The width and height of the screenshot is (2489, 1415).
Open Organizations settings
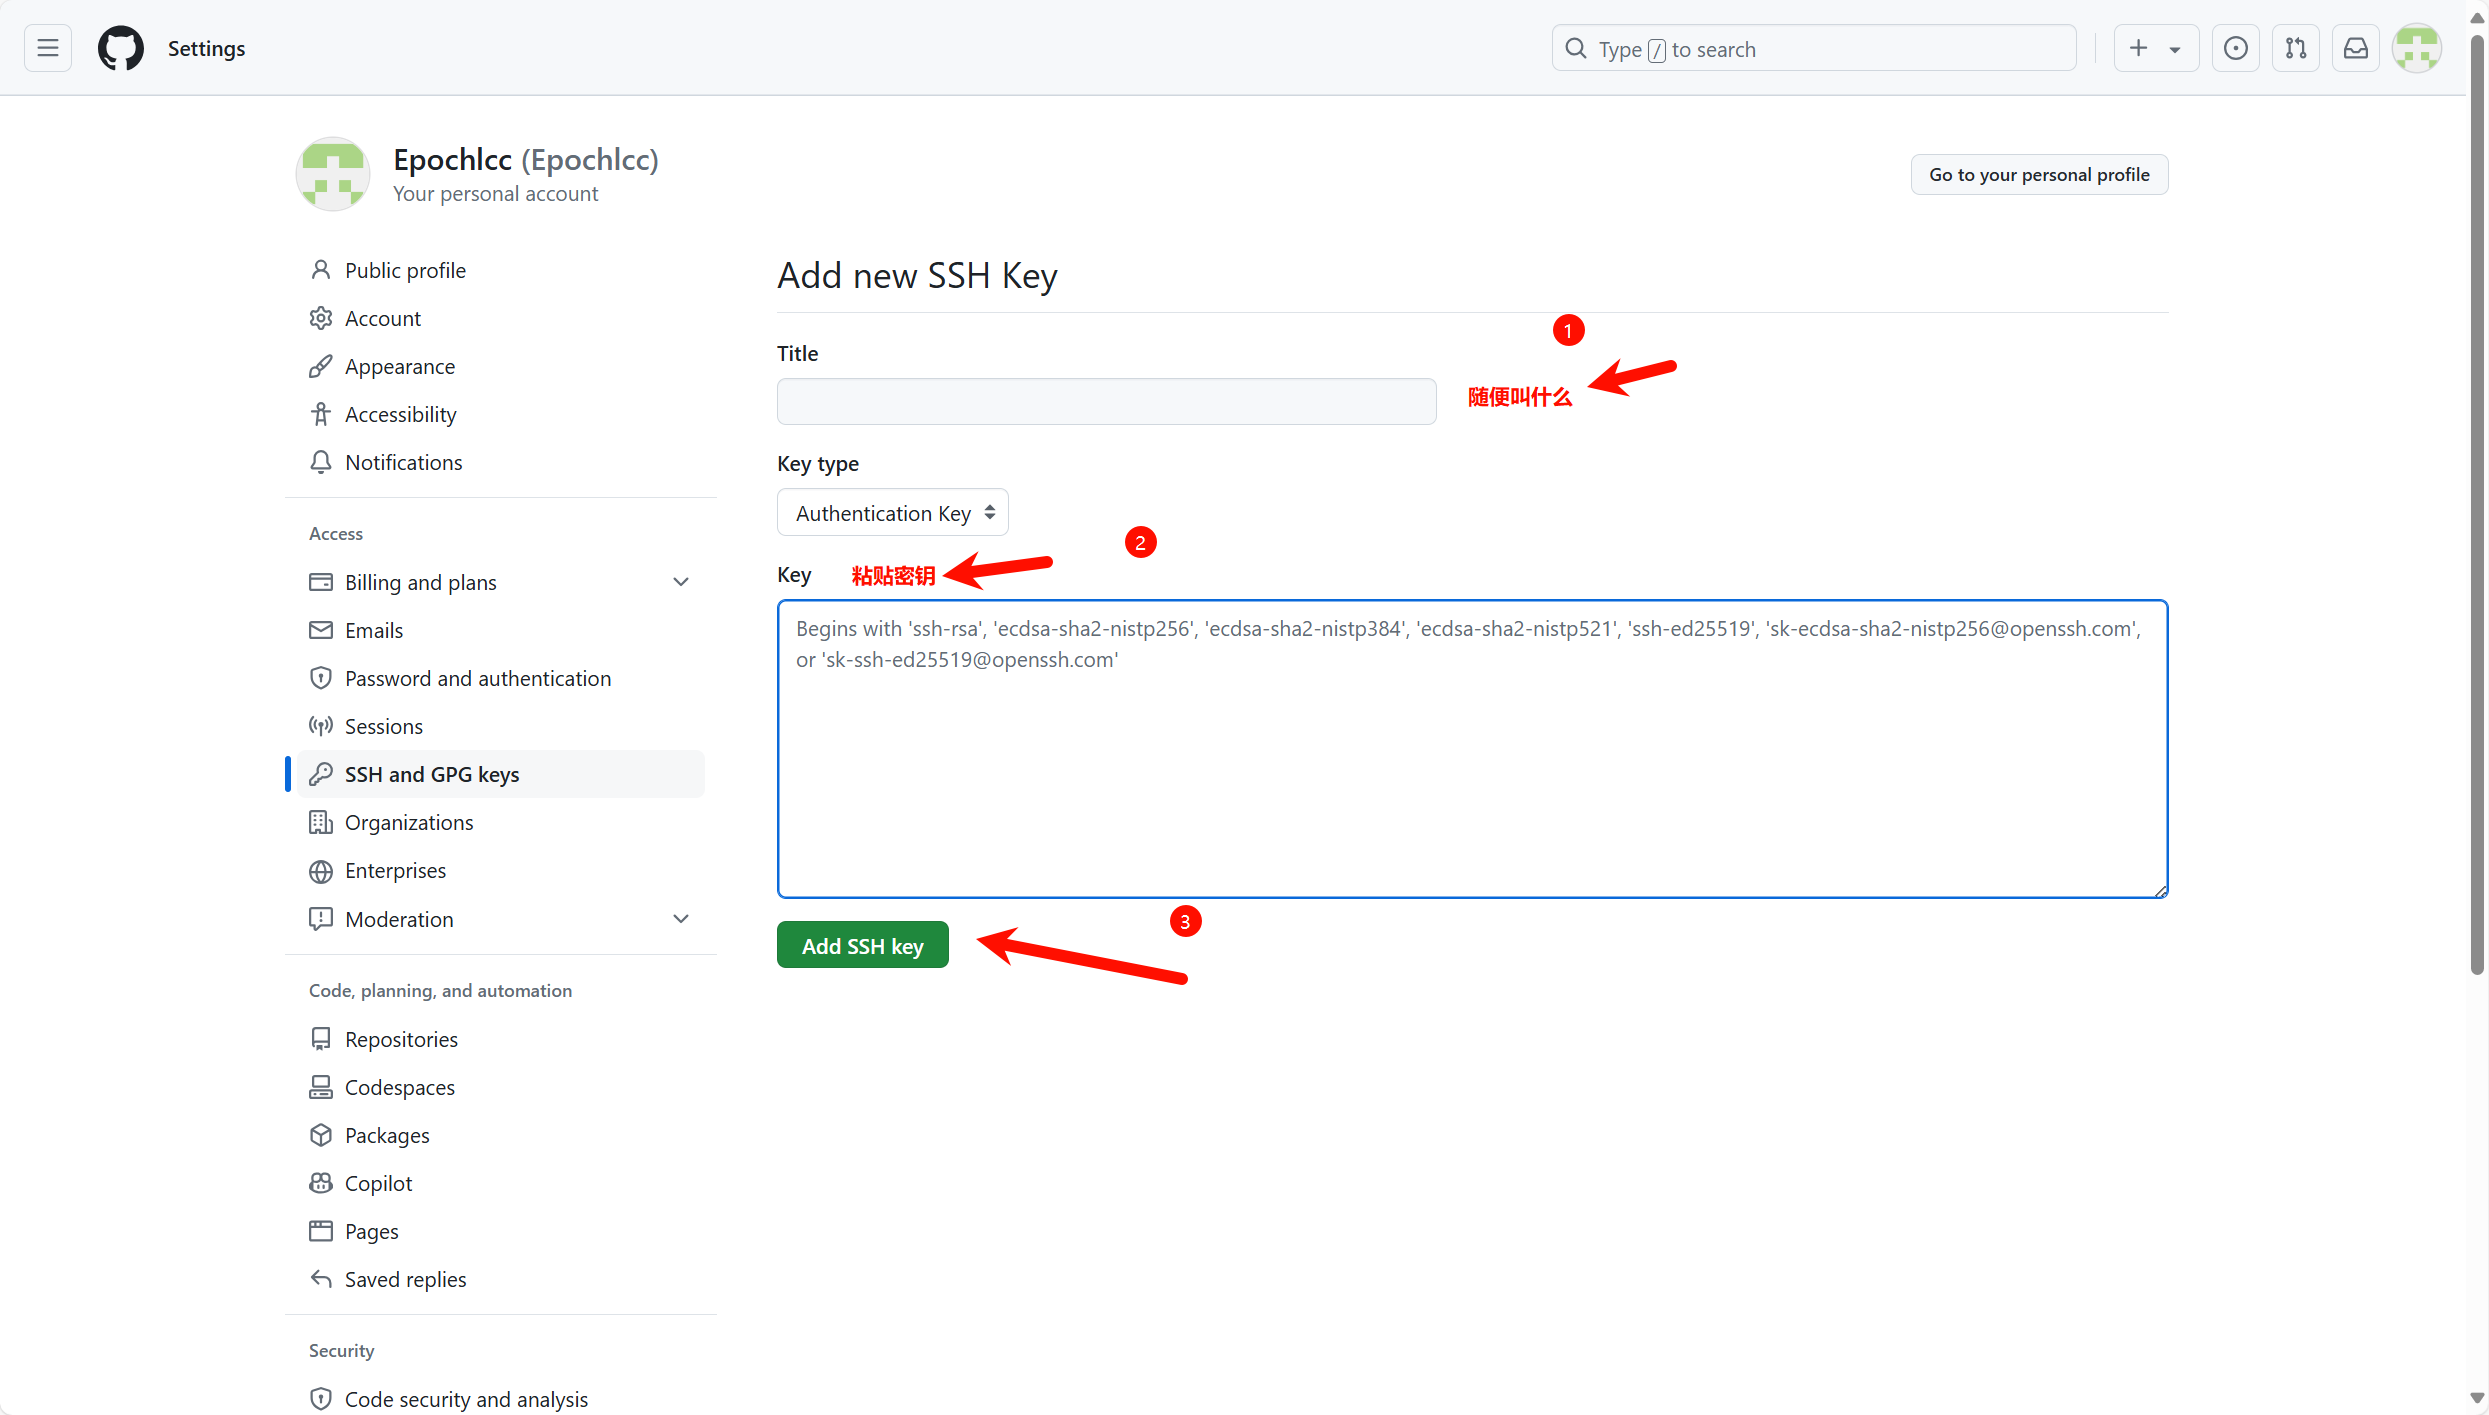(x=501, y=822)
